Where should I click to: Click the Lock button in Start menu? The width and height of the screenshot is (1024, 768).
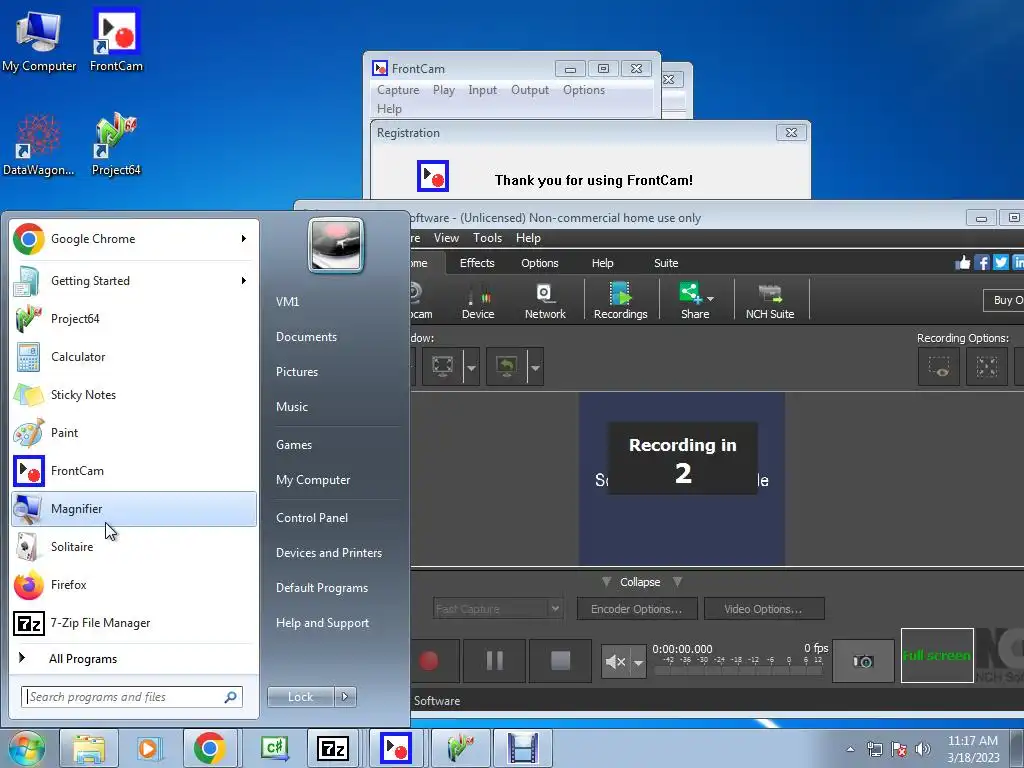[300, 697]
